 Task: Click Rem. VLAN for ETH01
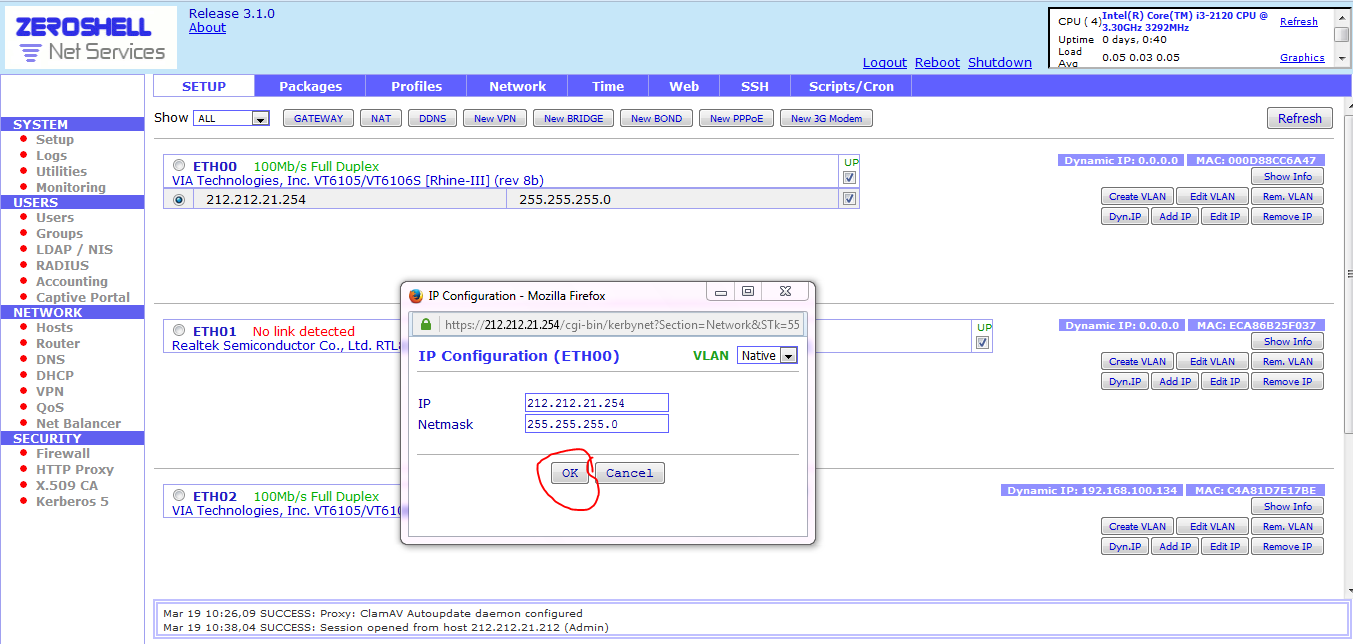click(x=1287, y=361)
